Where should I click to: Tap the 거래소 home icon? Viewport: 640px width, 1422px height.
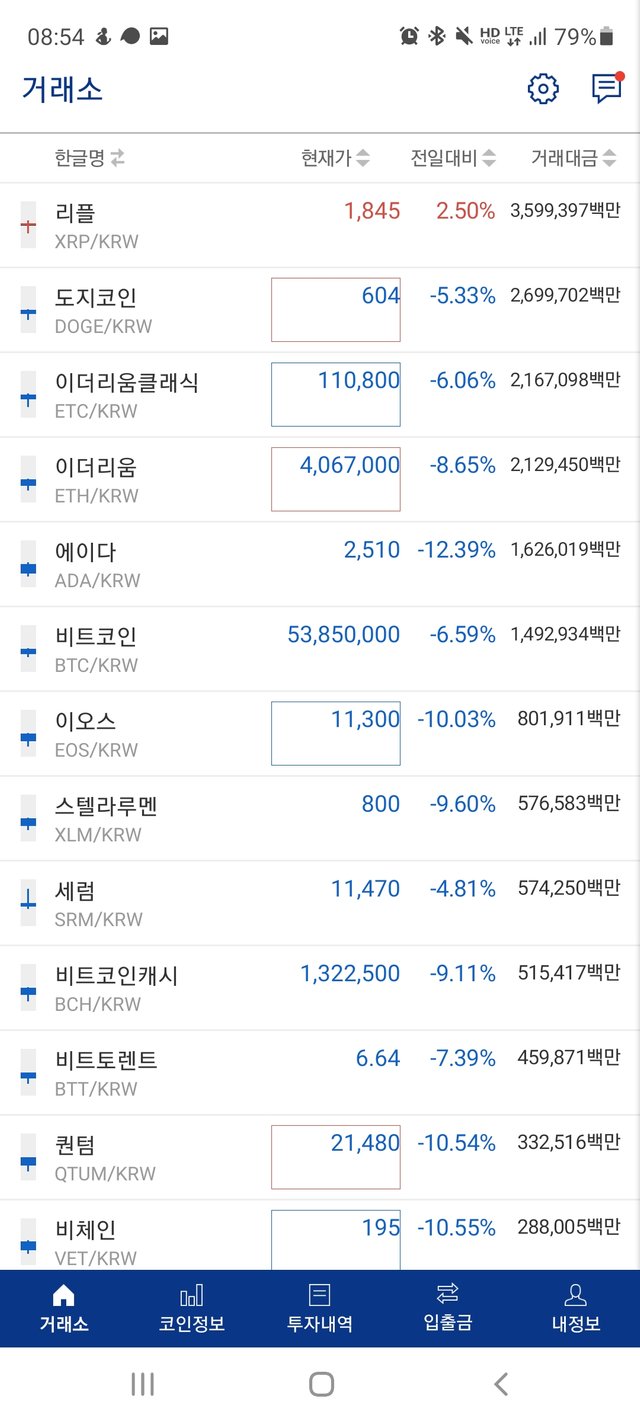click(x=64, y=1295)
